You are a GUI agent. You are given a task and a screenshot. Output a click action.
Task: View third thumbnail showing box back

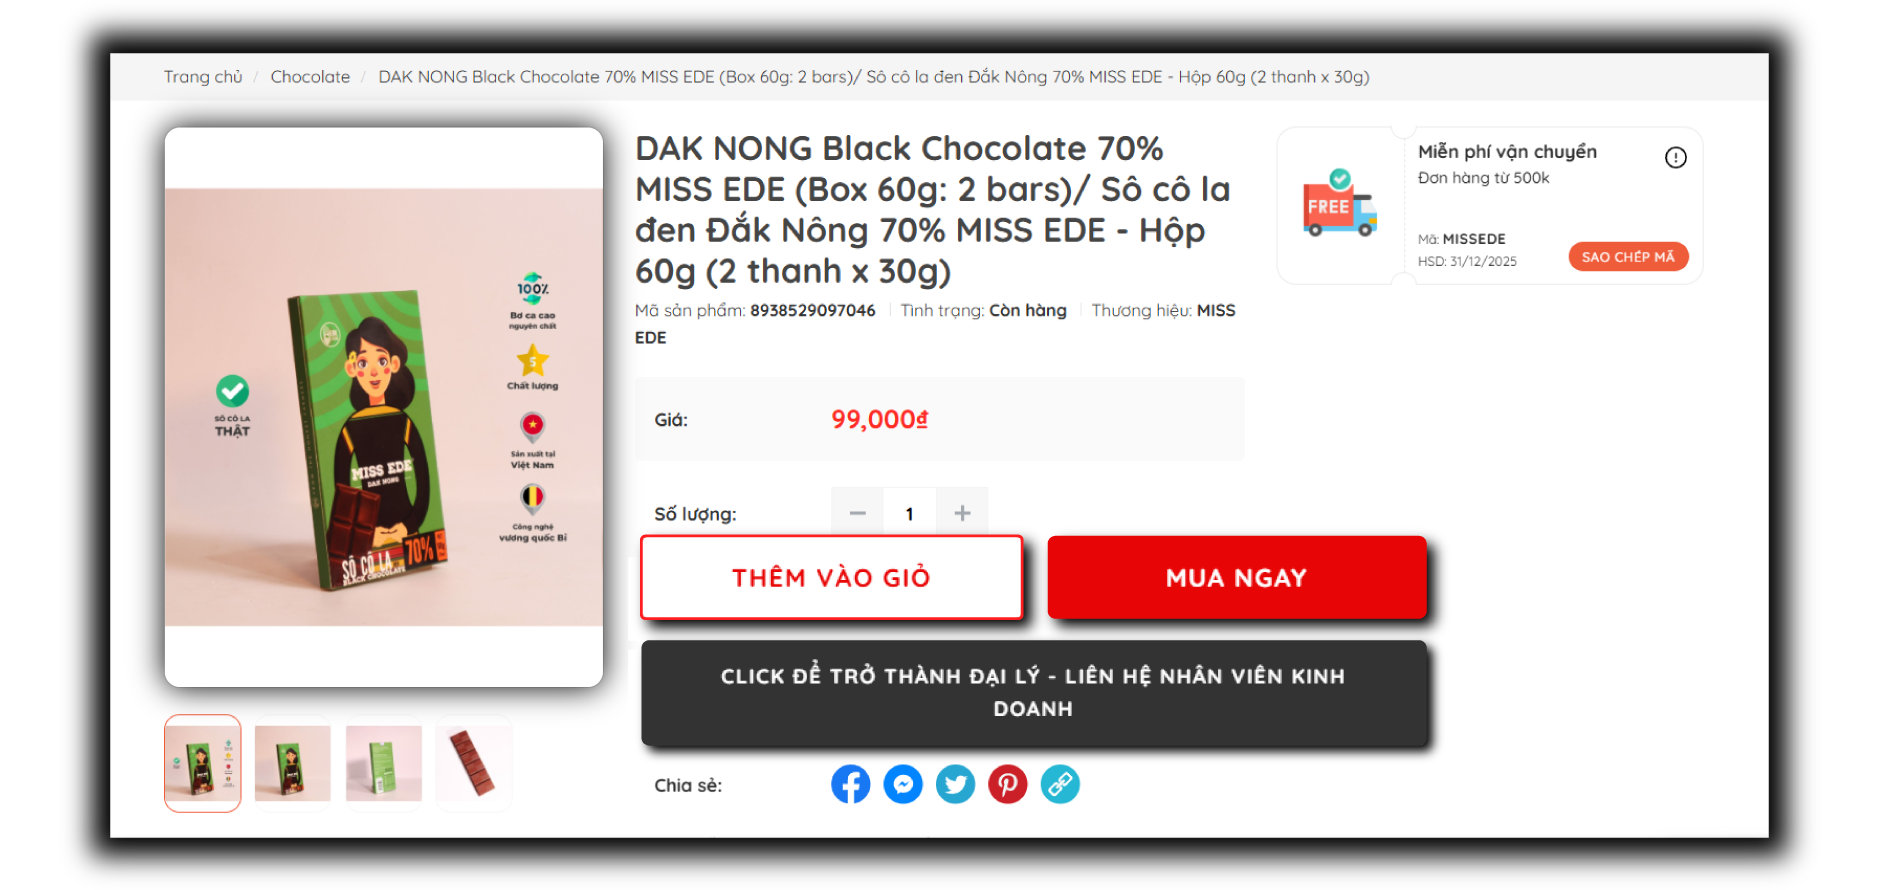[384, 763]
